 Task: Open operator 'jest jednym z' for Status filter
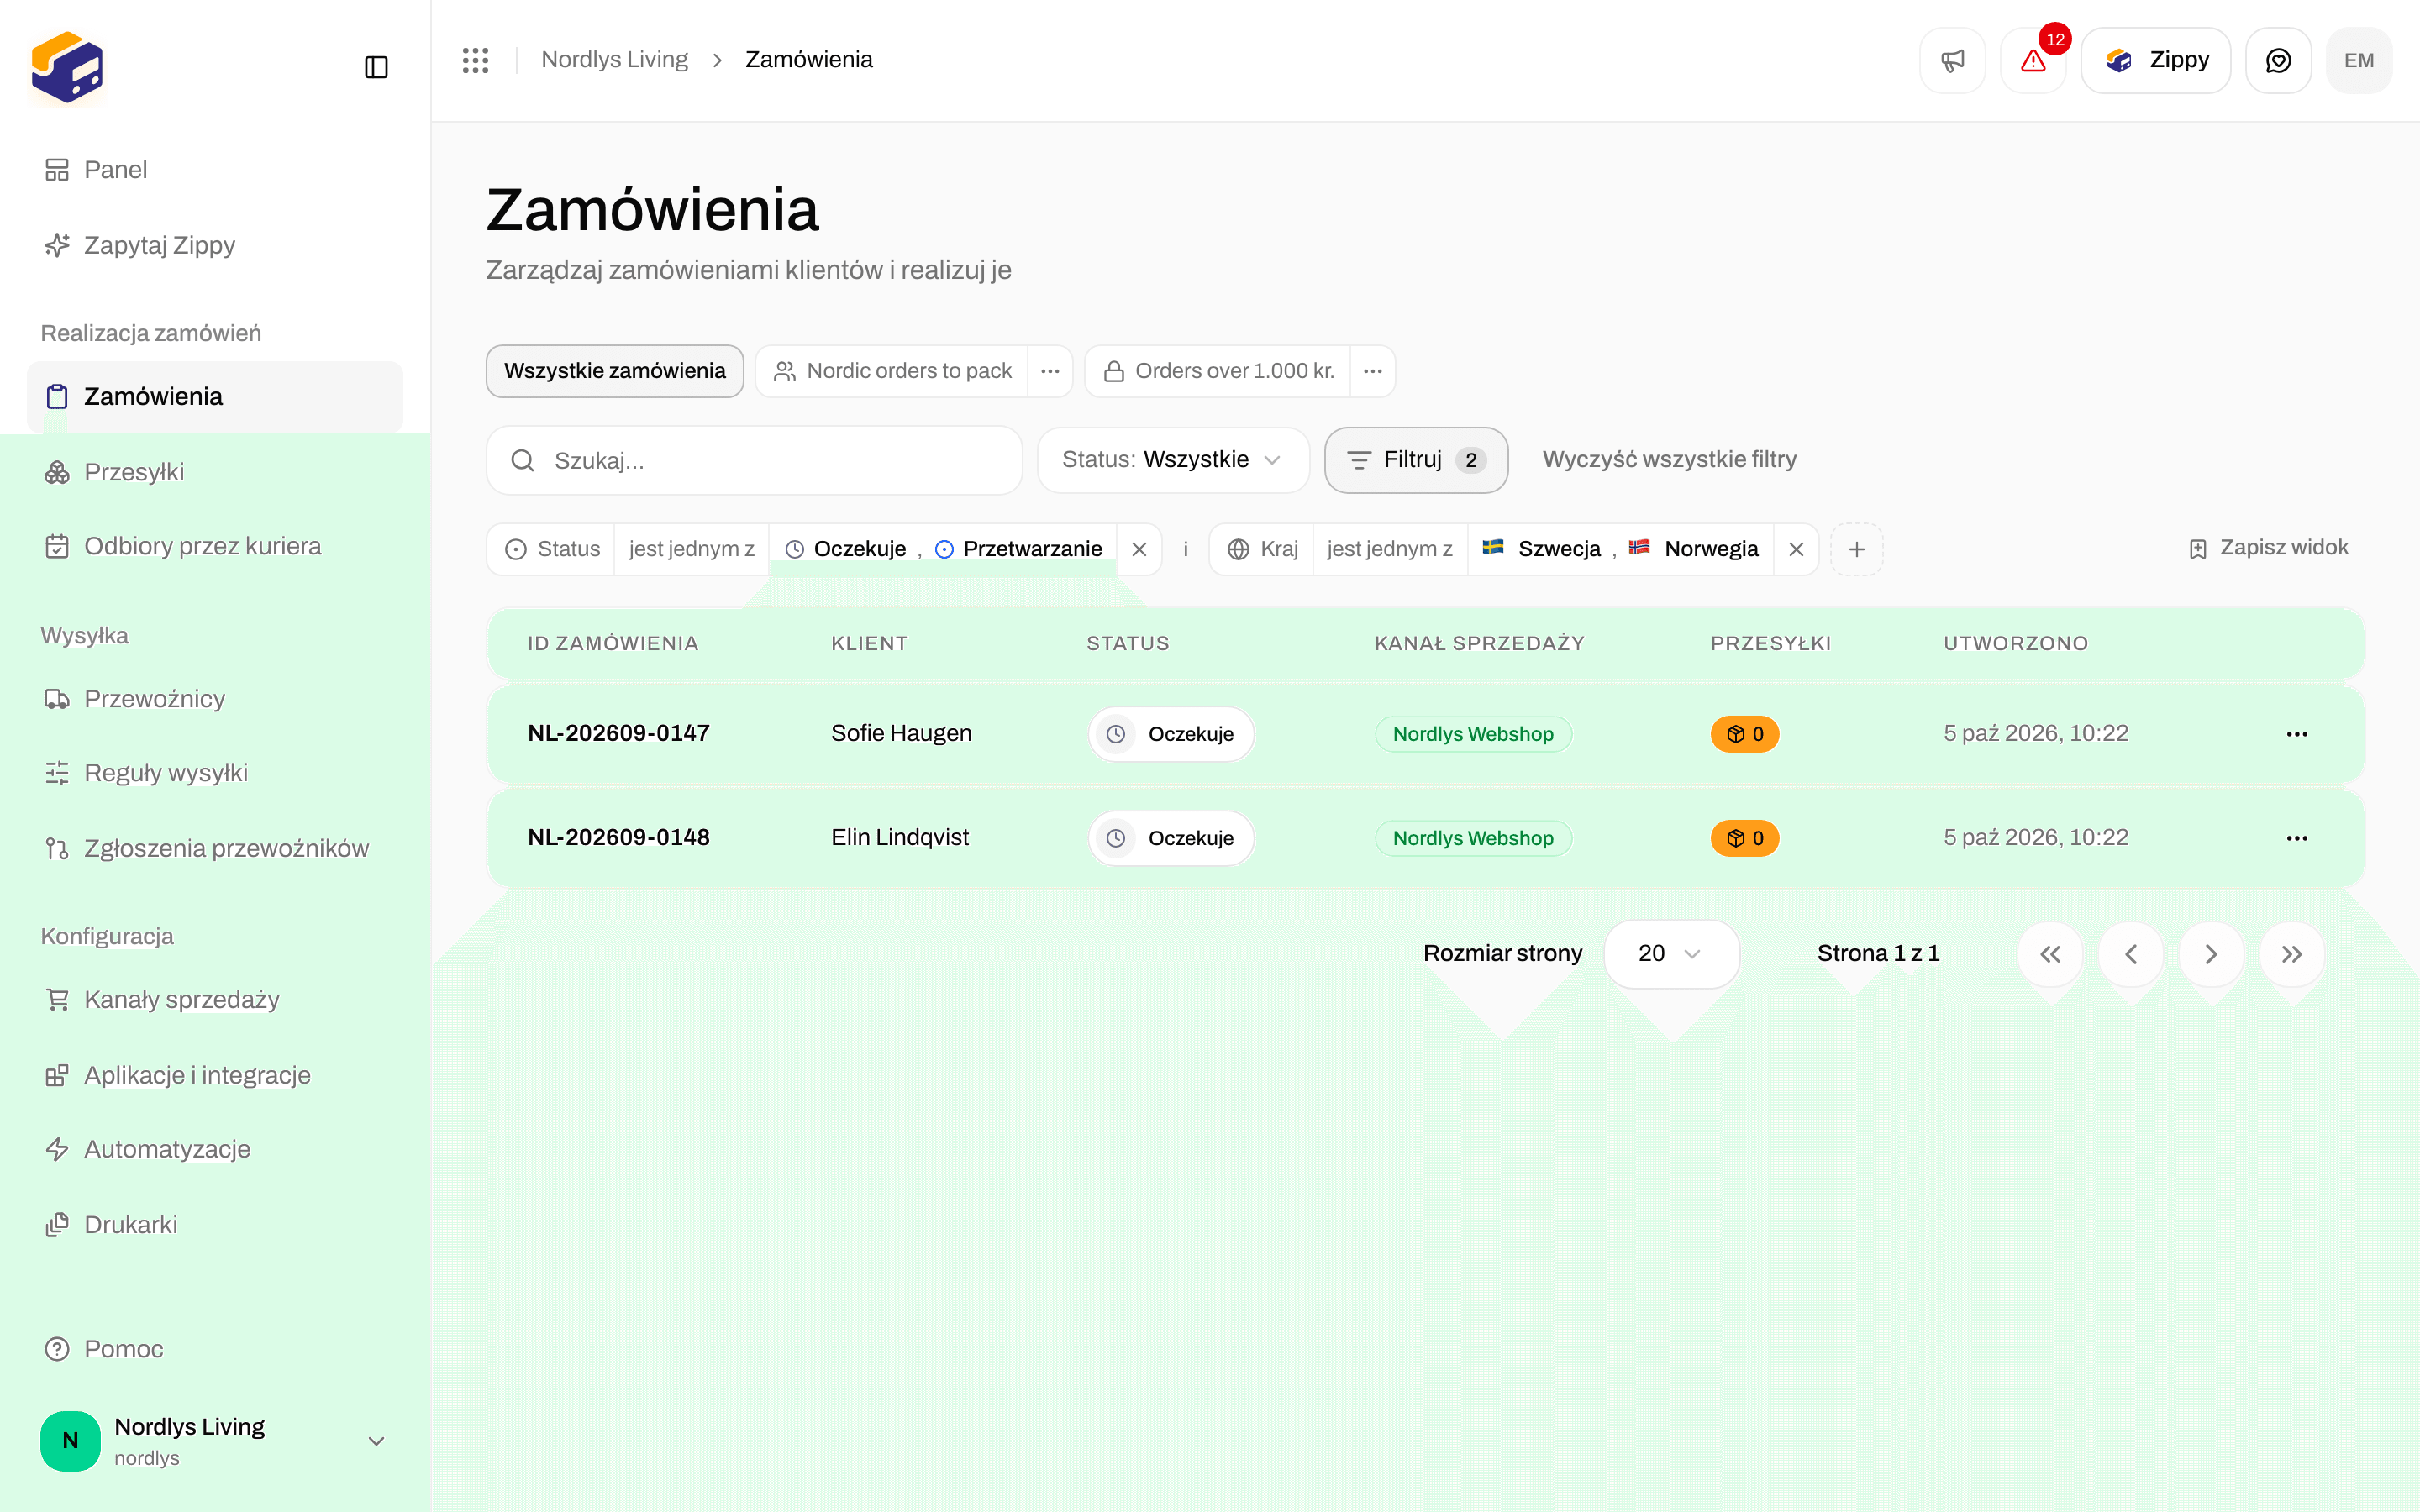pyautogui.click(x=691, y=549)
